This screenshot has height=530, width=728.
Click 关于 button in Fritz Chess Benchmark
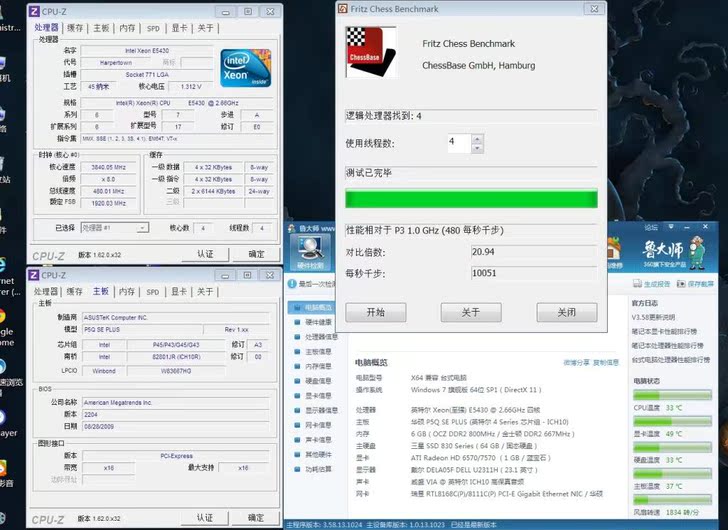tap(471, 312)
